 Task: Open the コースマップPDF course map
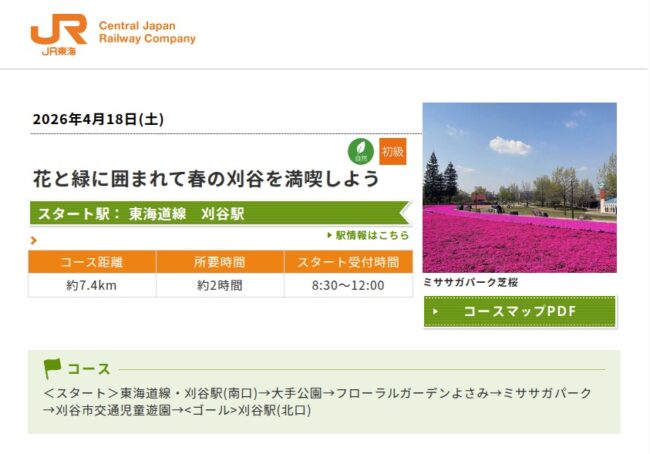[519, 312]
